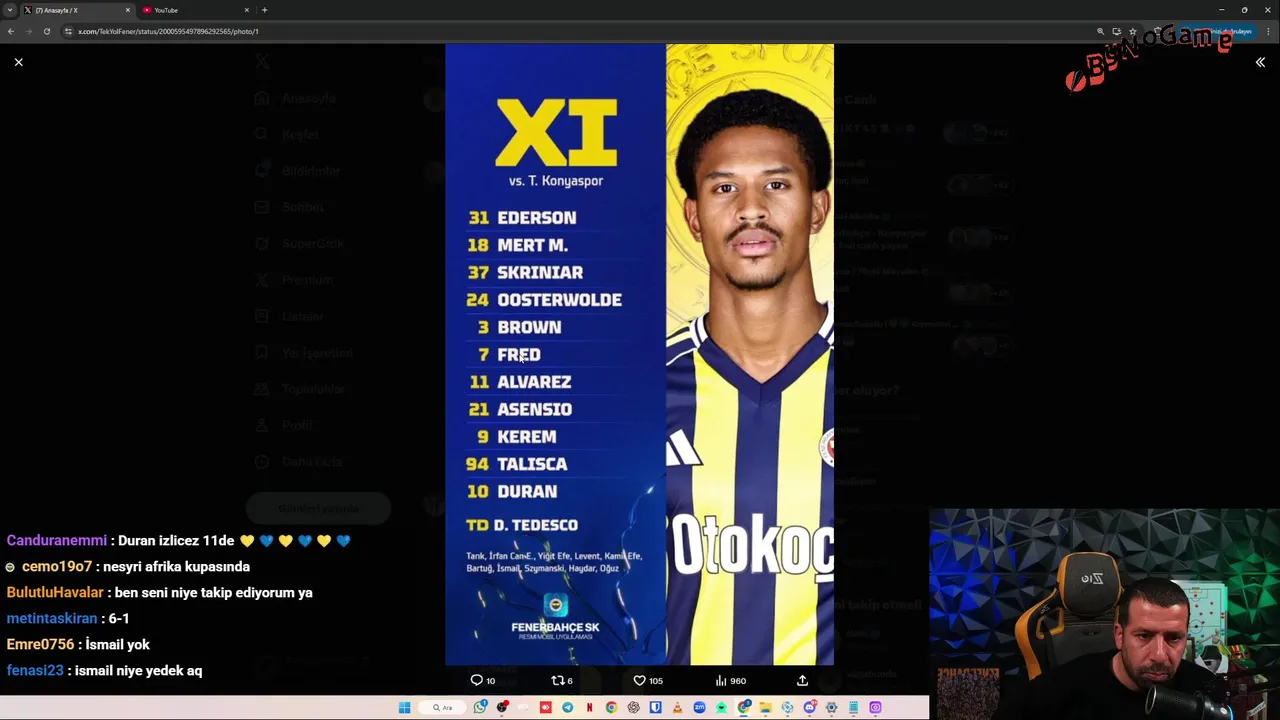Go back with the browser back arrow
The height and width of the screenshot is (720, 1280).
(x=10, y=31)
